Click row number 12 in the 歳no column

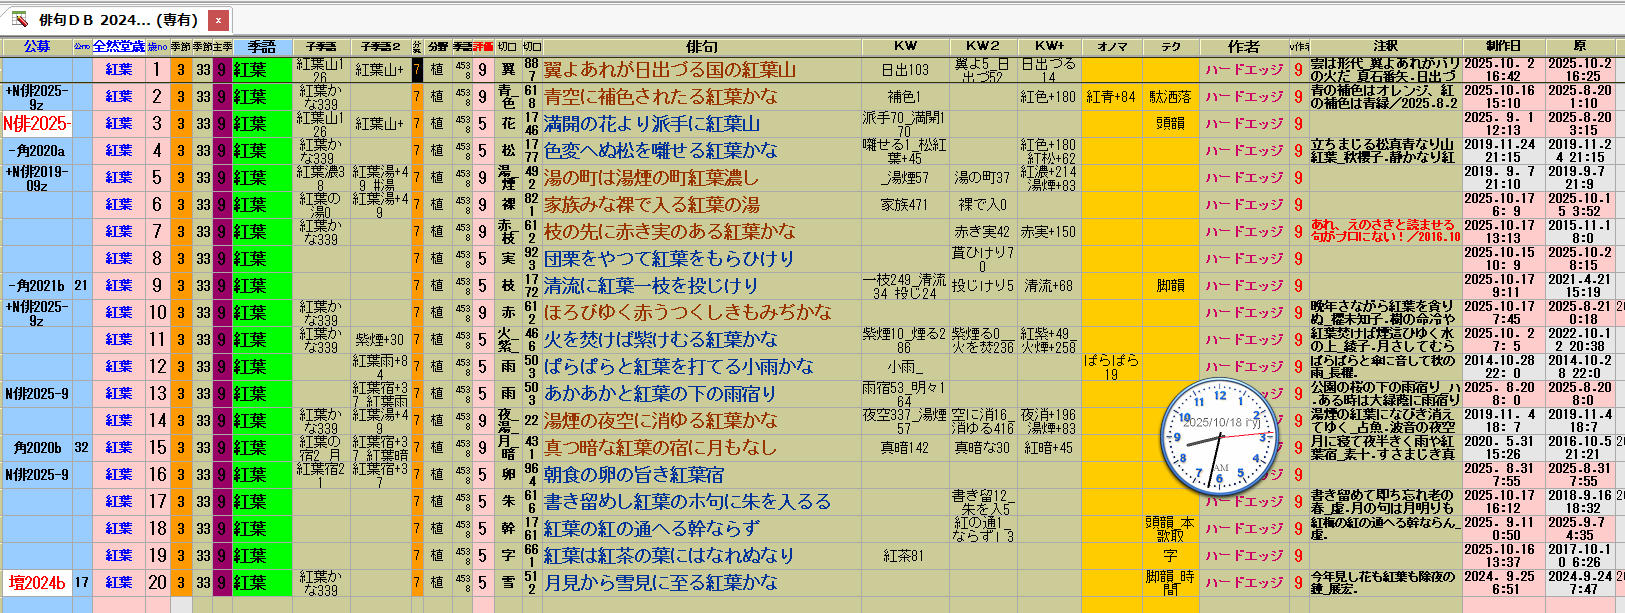[x=157, y=367]
